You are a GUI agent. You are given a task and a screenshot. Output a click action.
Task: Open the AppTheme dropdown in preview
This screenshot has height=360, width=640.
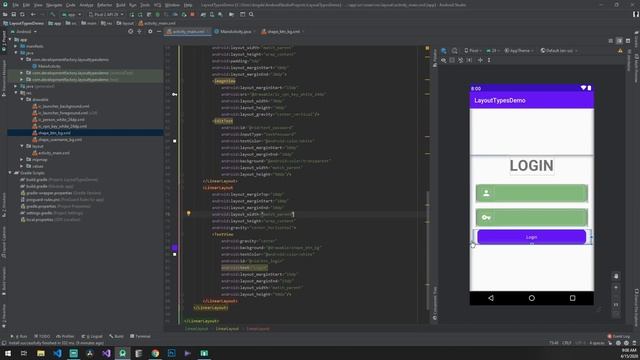[x=519, y=51]
